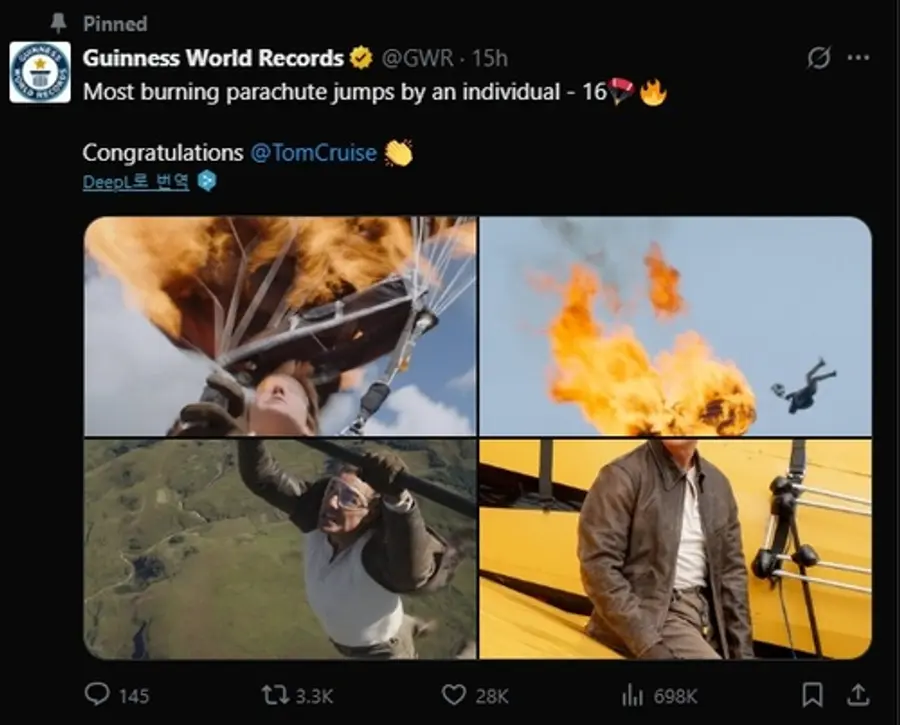Open the Guinness World Records account name
The image size is (900, 725).
click(x=213, y=58)
